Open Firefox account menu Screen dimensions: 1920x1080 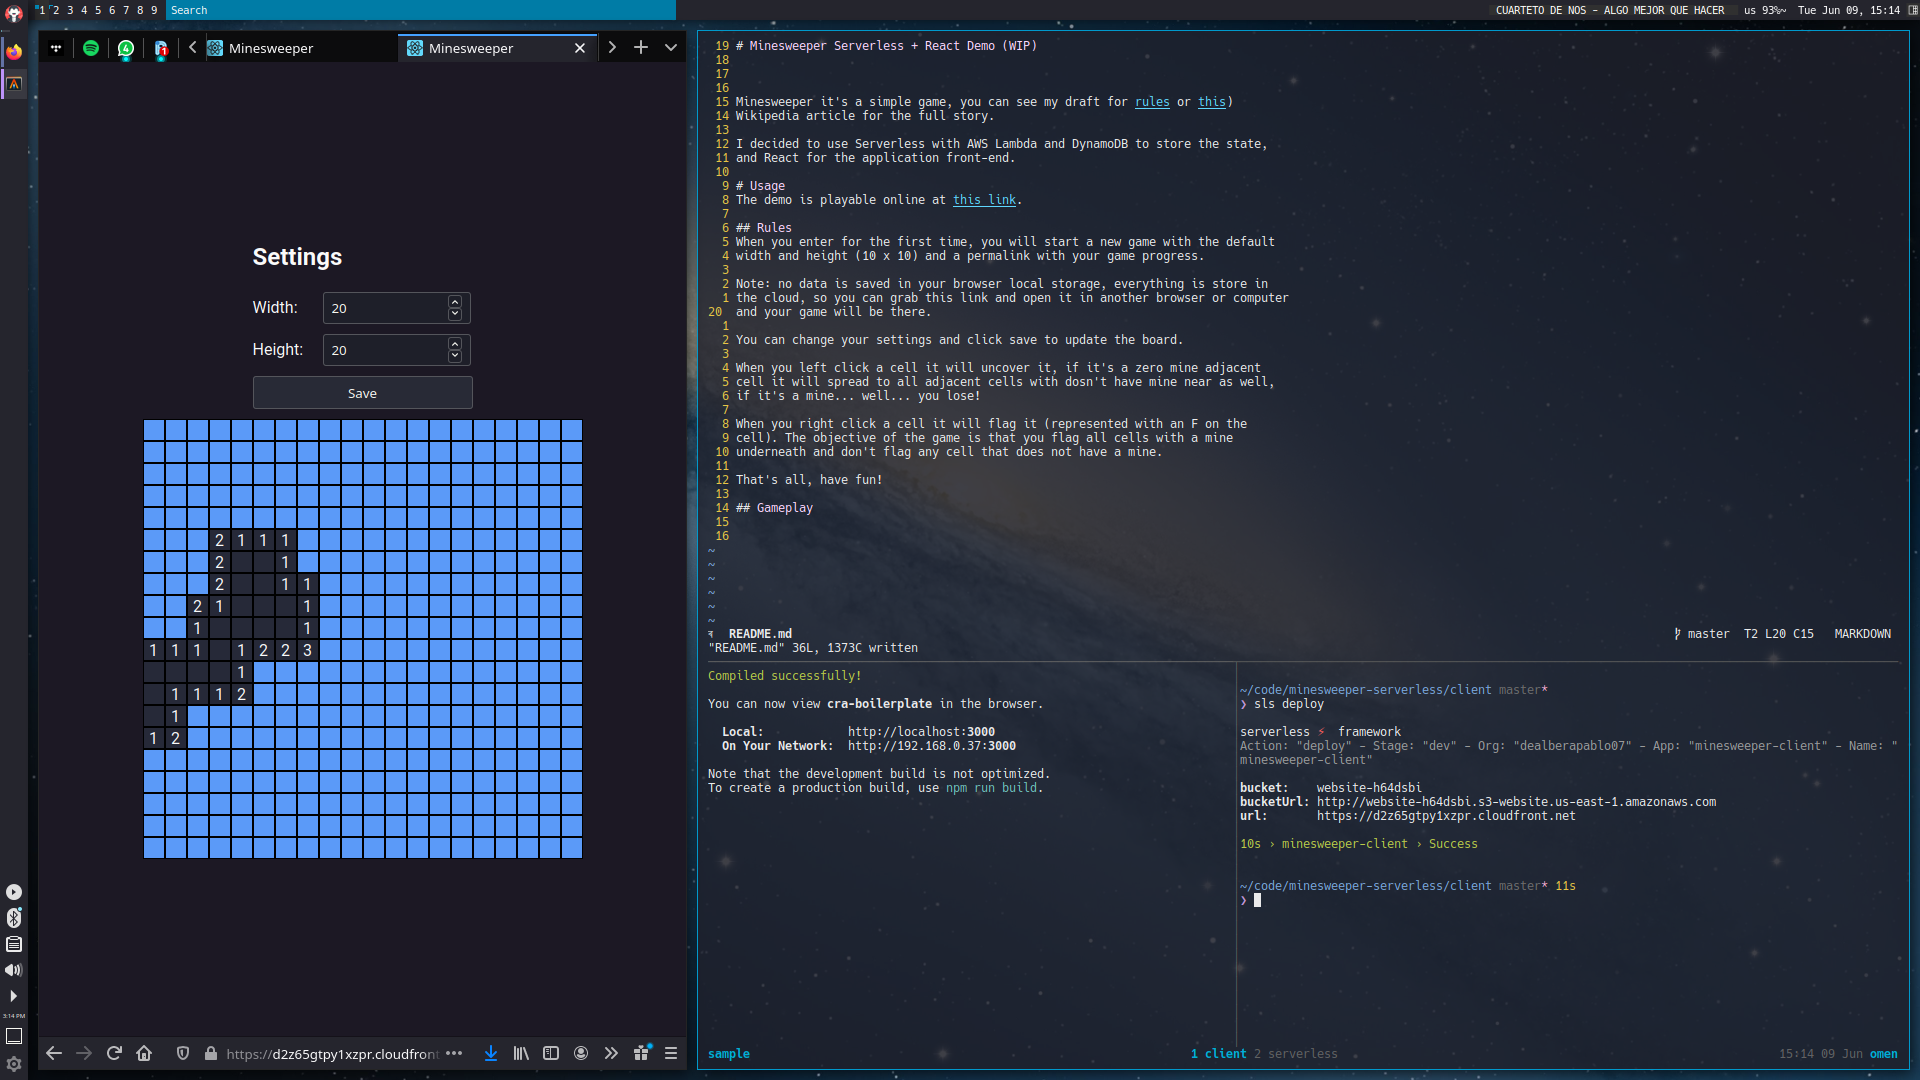coord(581,1053)
